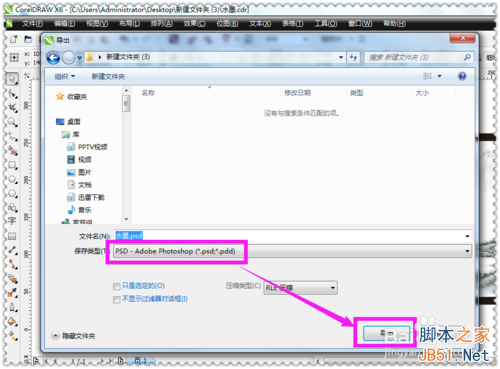Image resolution: width=500 pixels, height=369 pixels.
Task: Click the object origin icon in property bar
Action: (14, 58)
